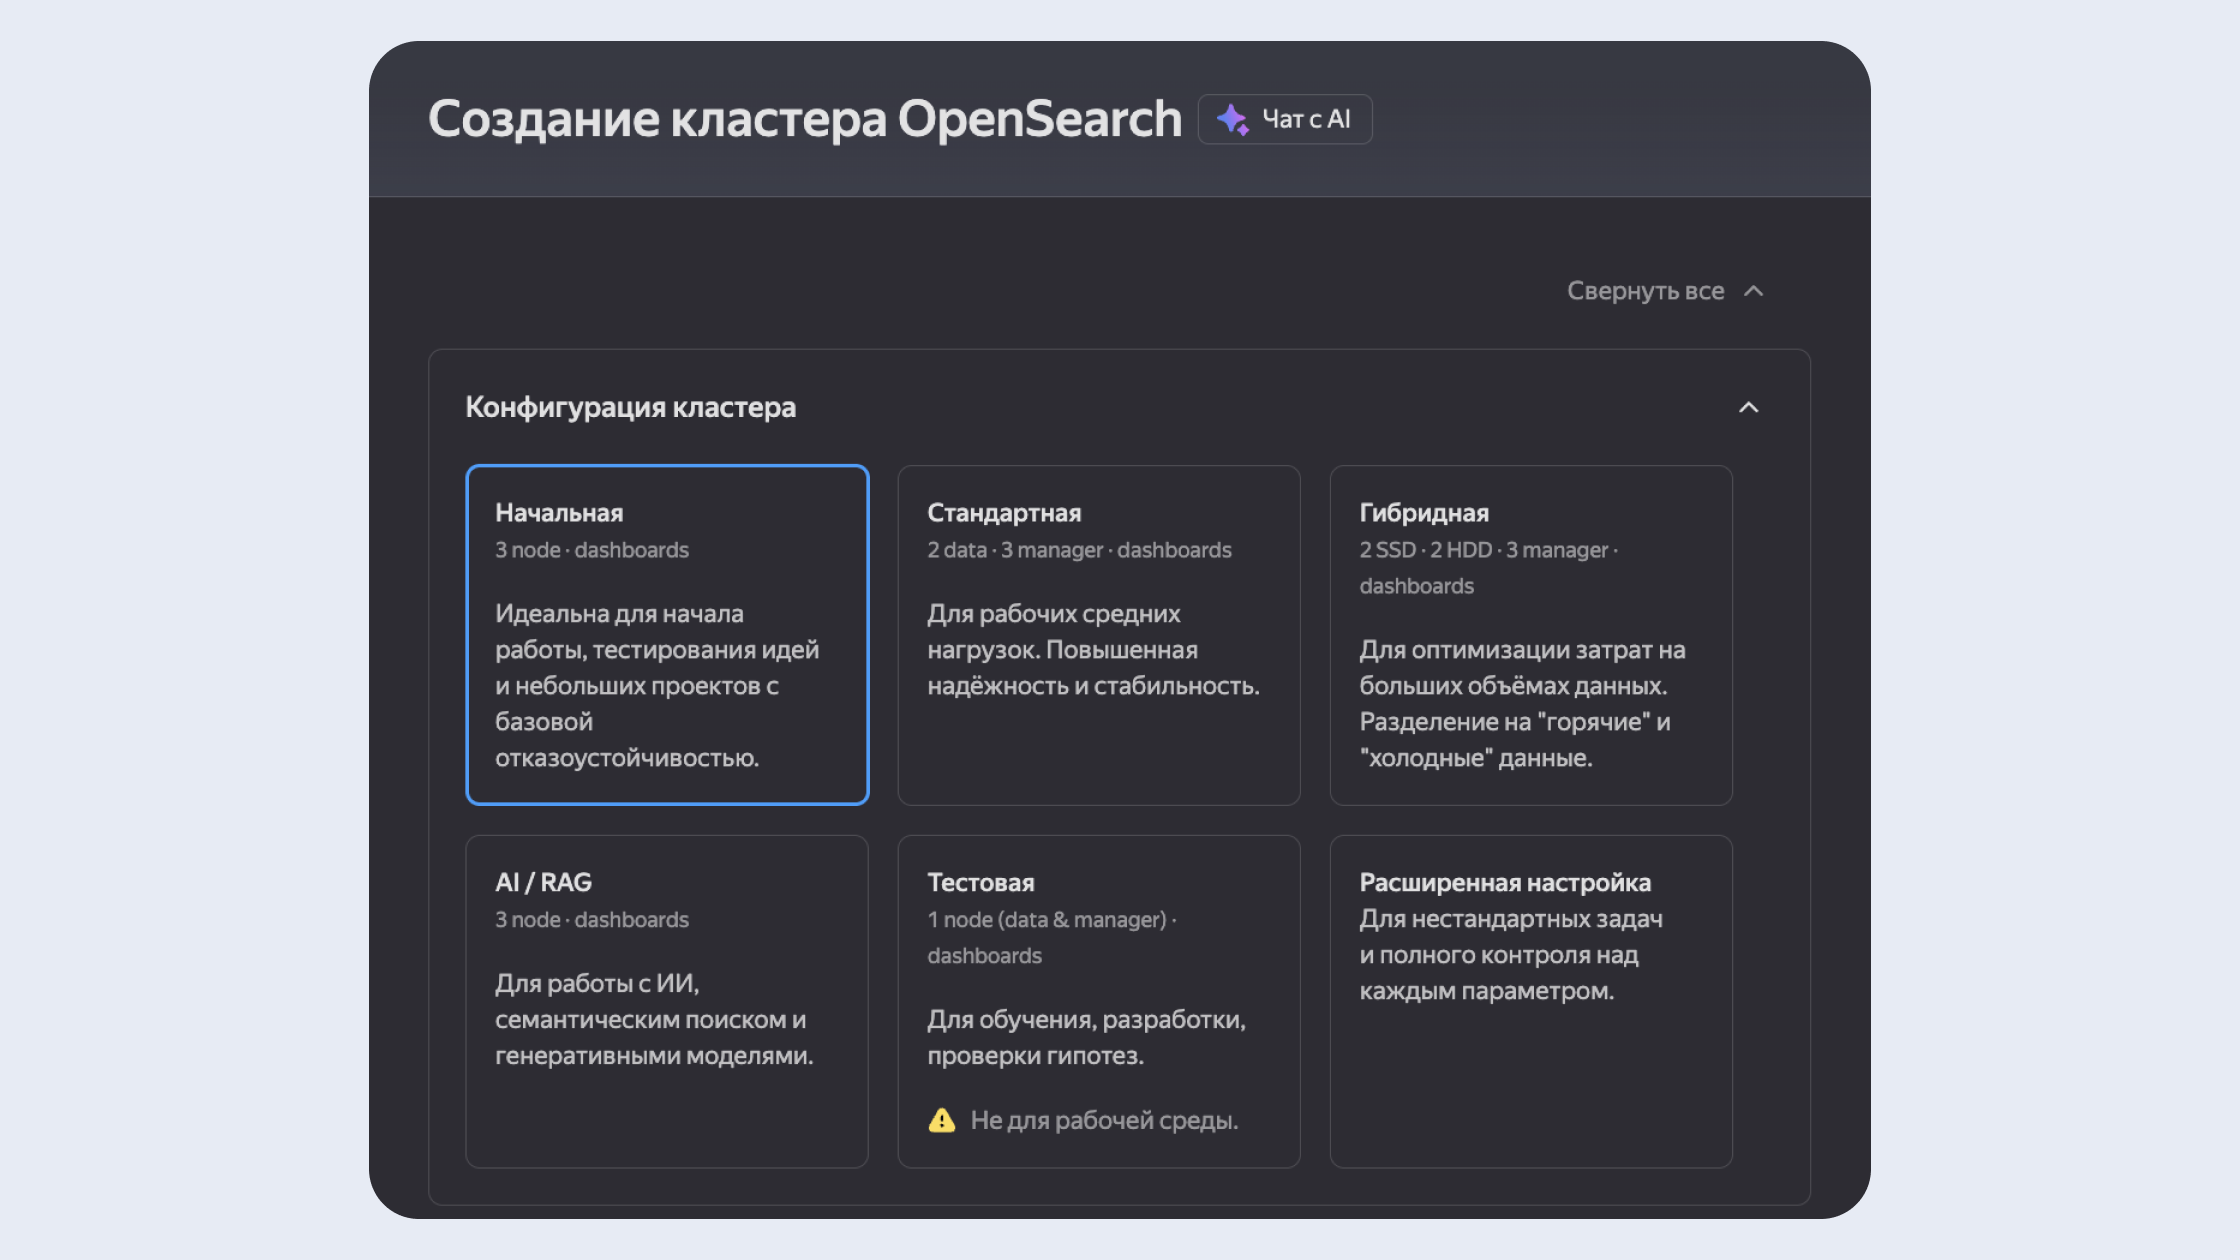
Task: Click description Для оптимизации затрат
Action: [x=1522, y=704]
